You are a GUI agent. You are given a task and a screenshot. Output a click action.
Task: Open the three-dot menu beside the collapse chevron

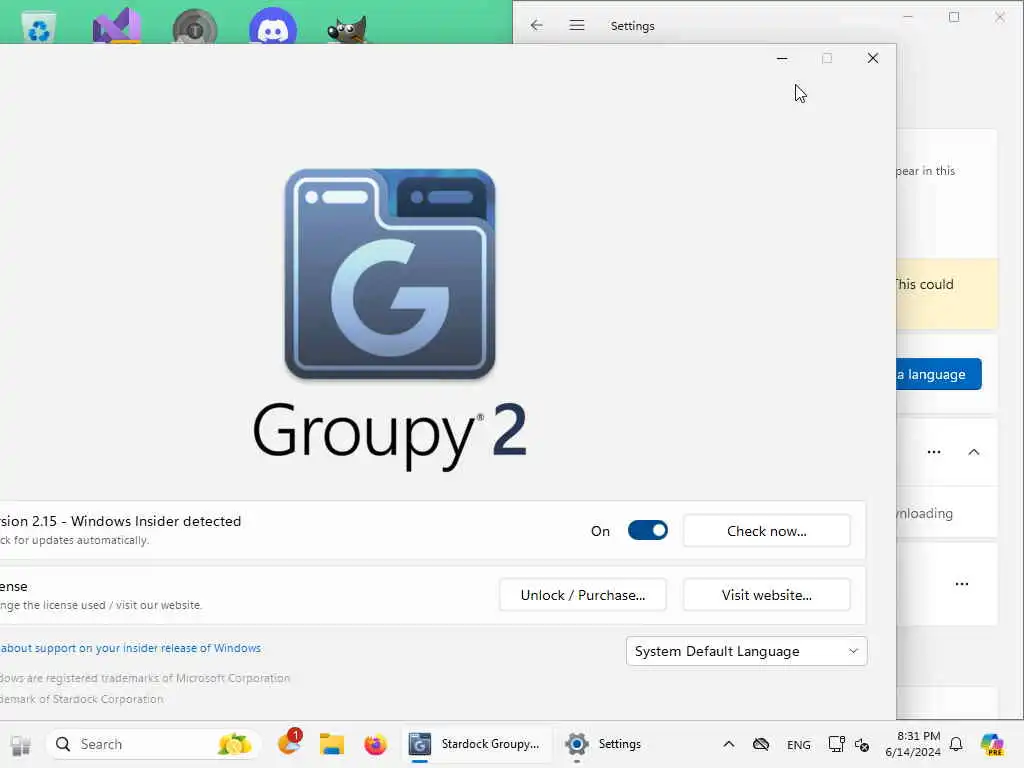pyautogui.click(x=934, y=452)
